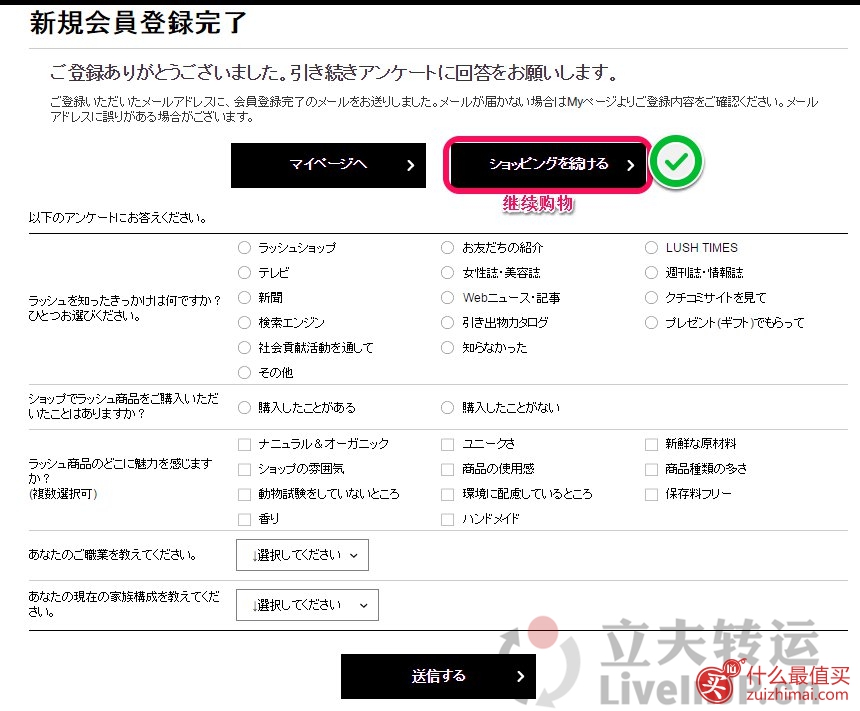Open the occupation (ご職業) dropdown
The height and width of the screenshot is (711, 860).
302,555
